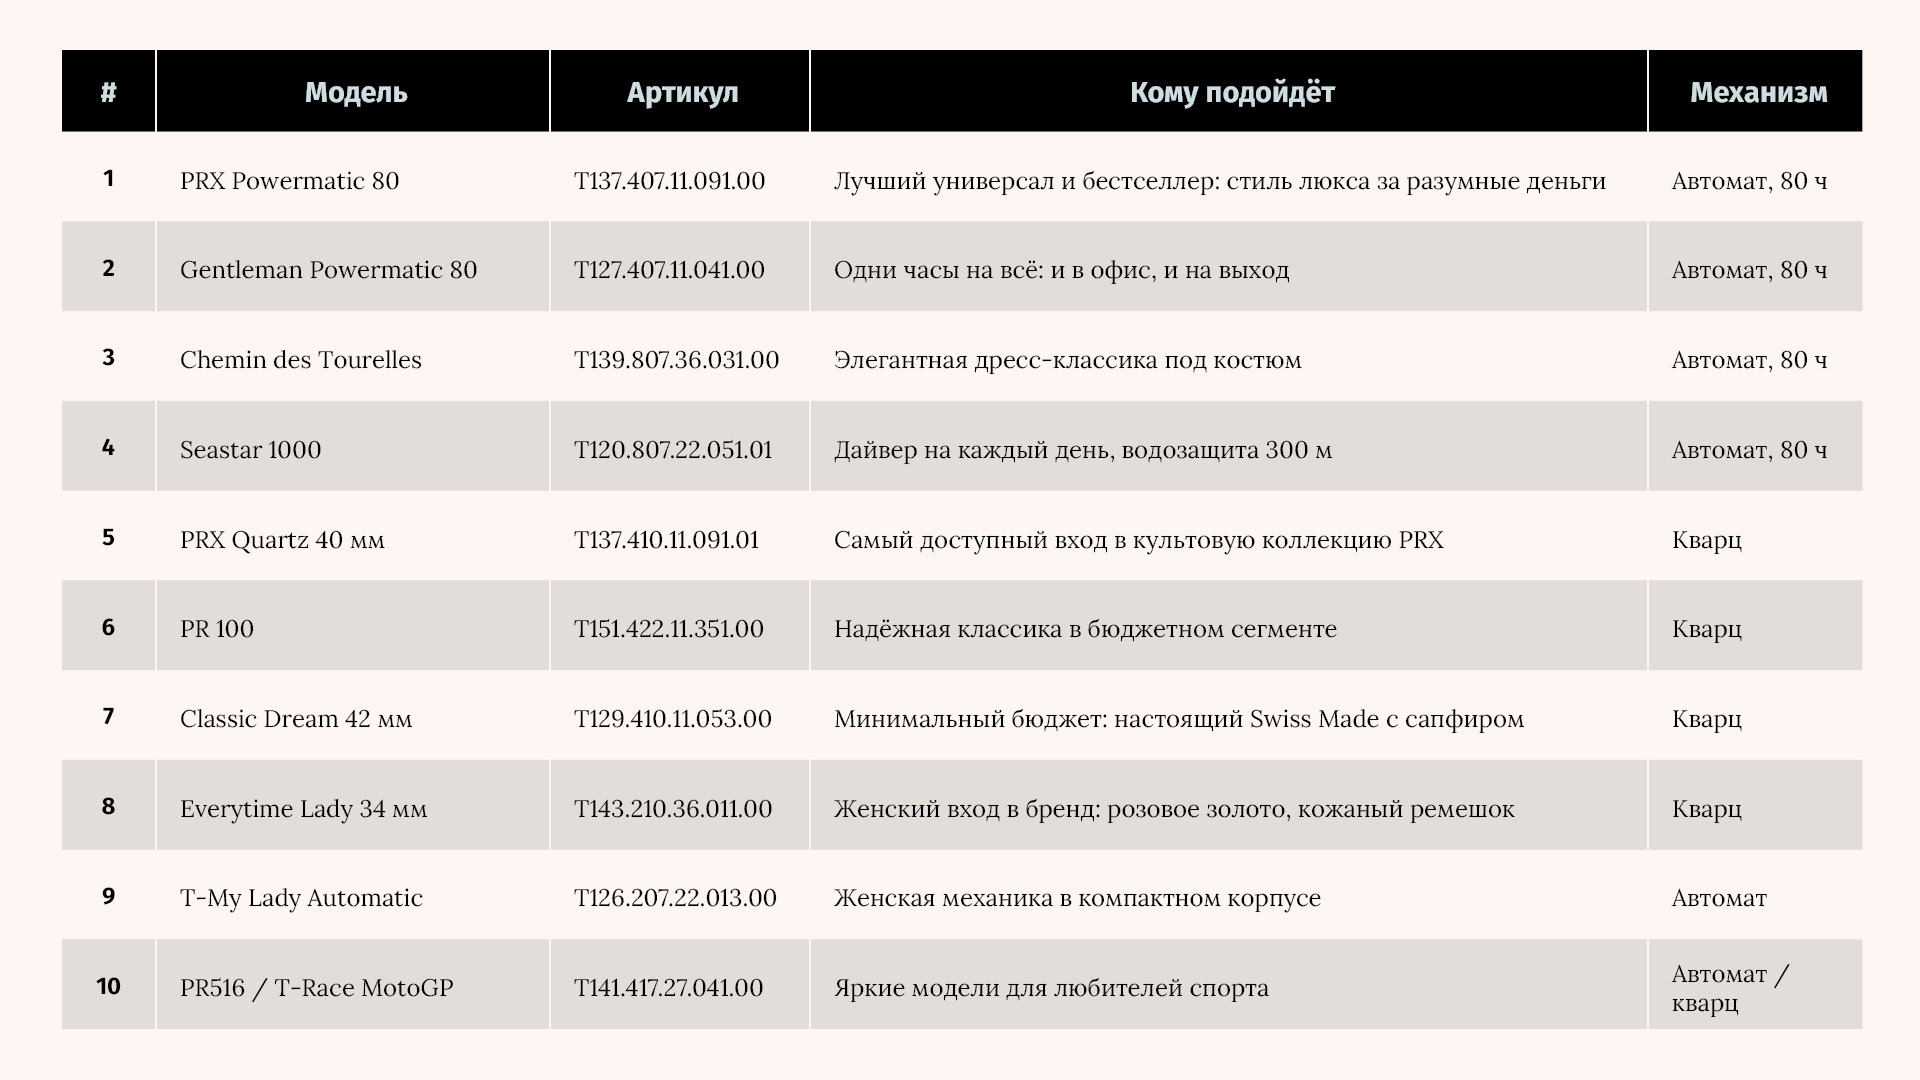Image resolution: width=1920 pixels, height=1080 pixels.
Task: Select description about дайвер на каждый день
Action: click(1229, 447)
